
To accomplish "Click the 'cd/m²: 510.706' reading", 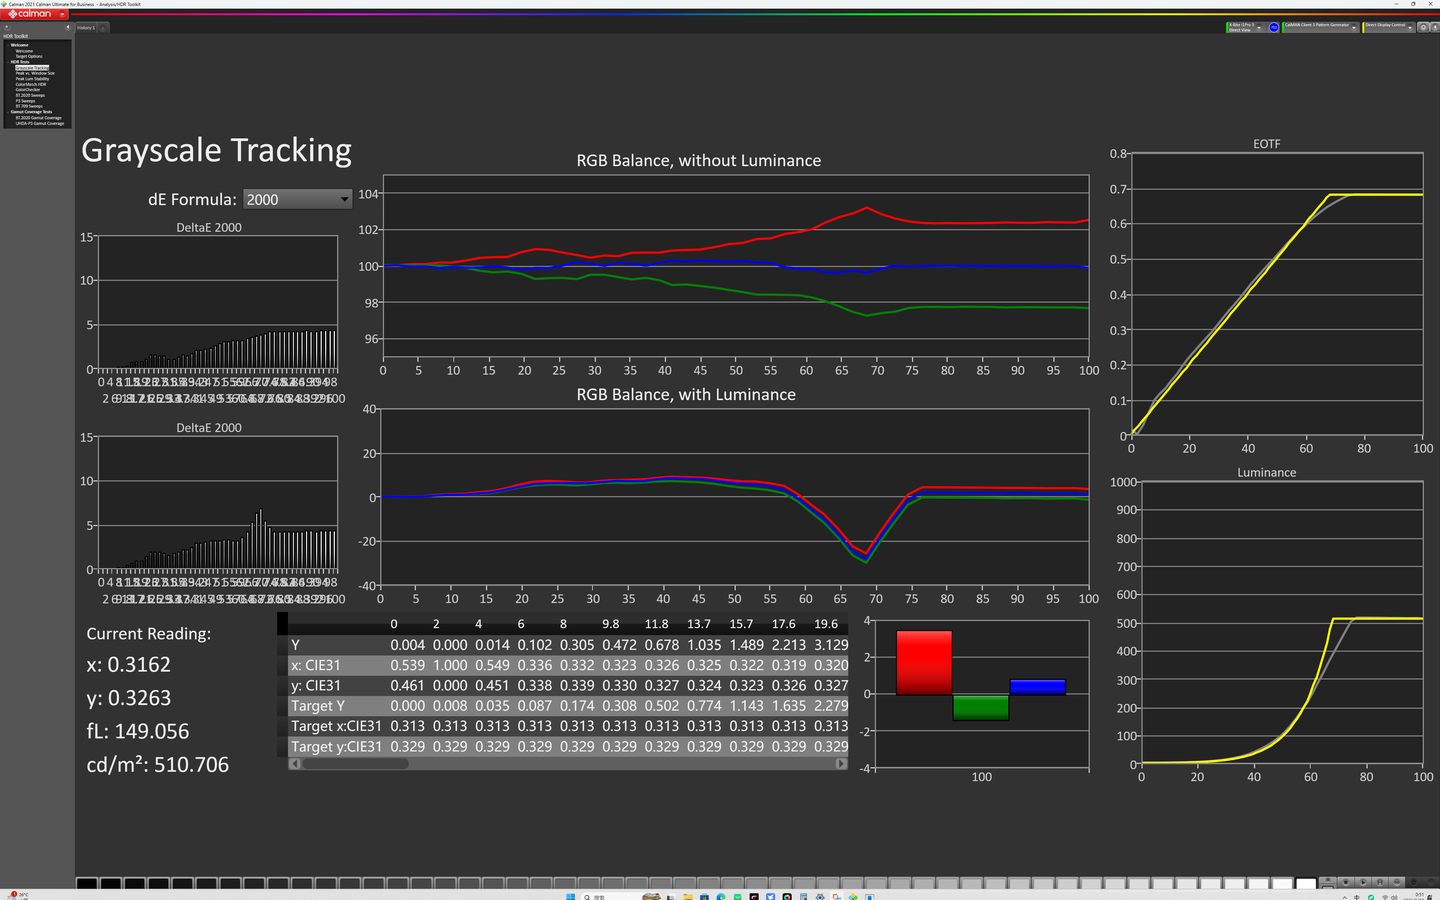I will tap(158, 765).
